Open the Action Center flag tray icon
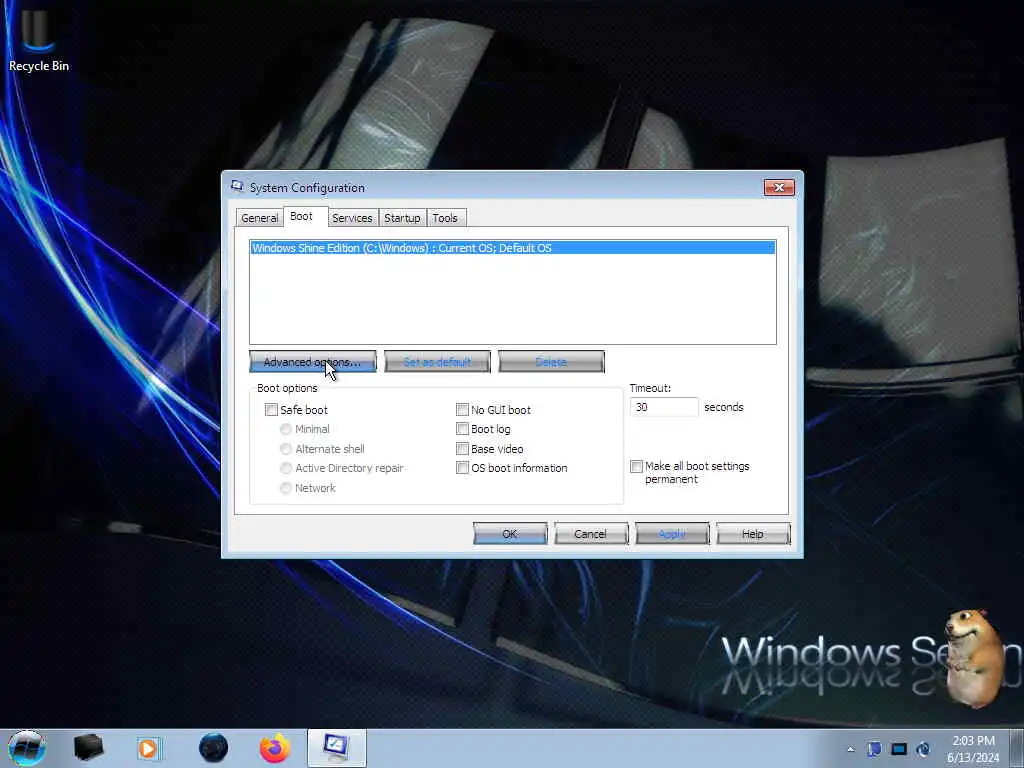 874,749
